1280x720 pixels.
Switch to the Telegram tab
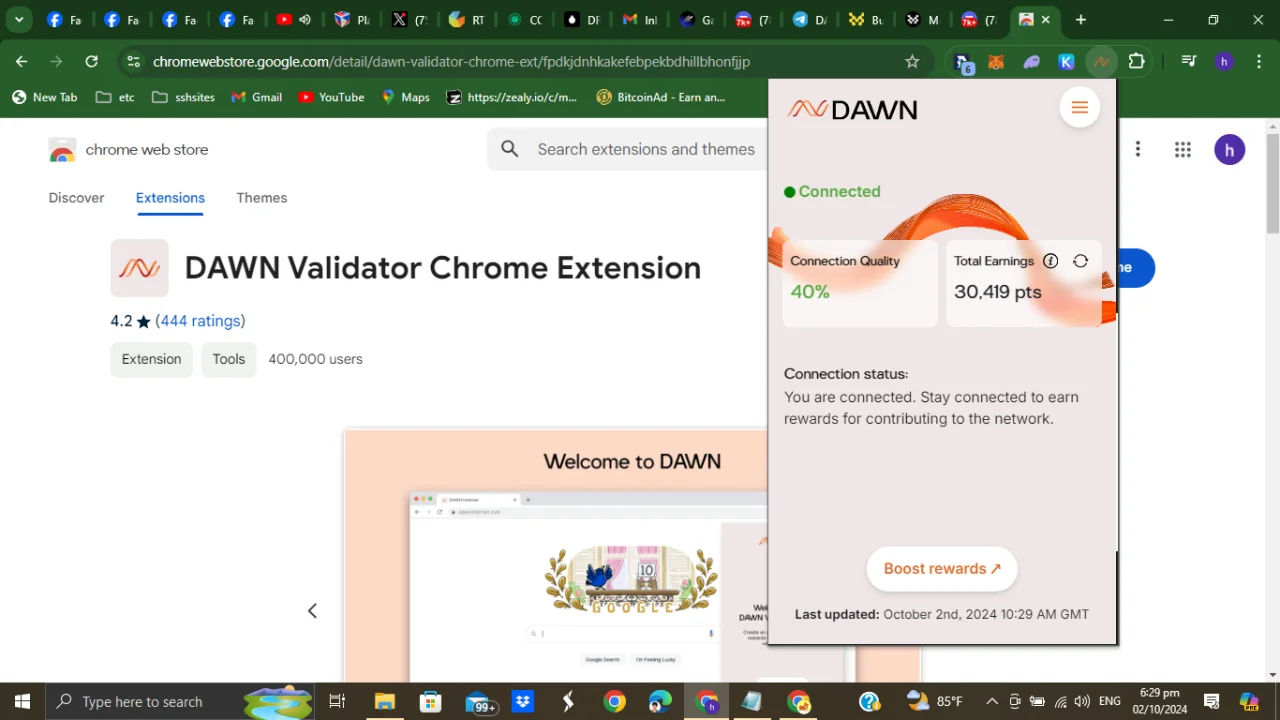(809, 20)
